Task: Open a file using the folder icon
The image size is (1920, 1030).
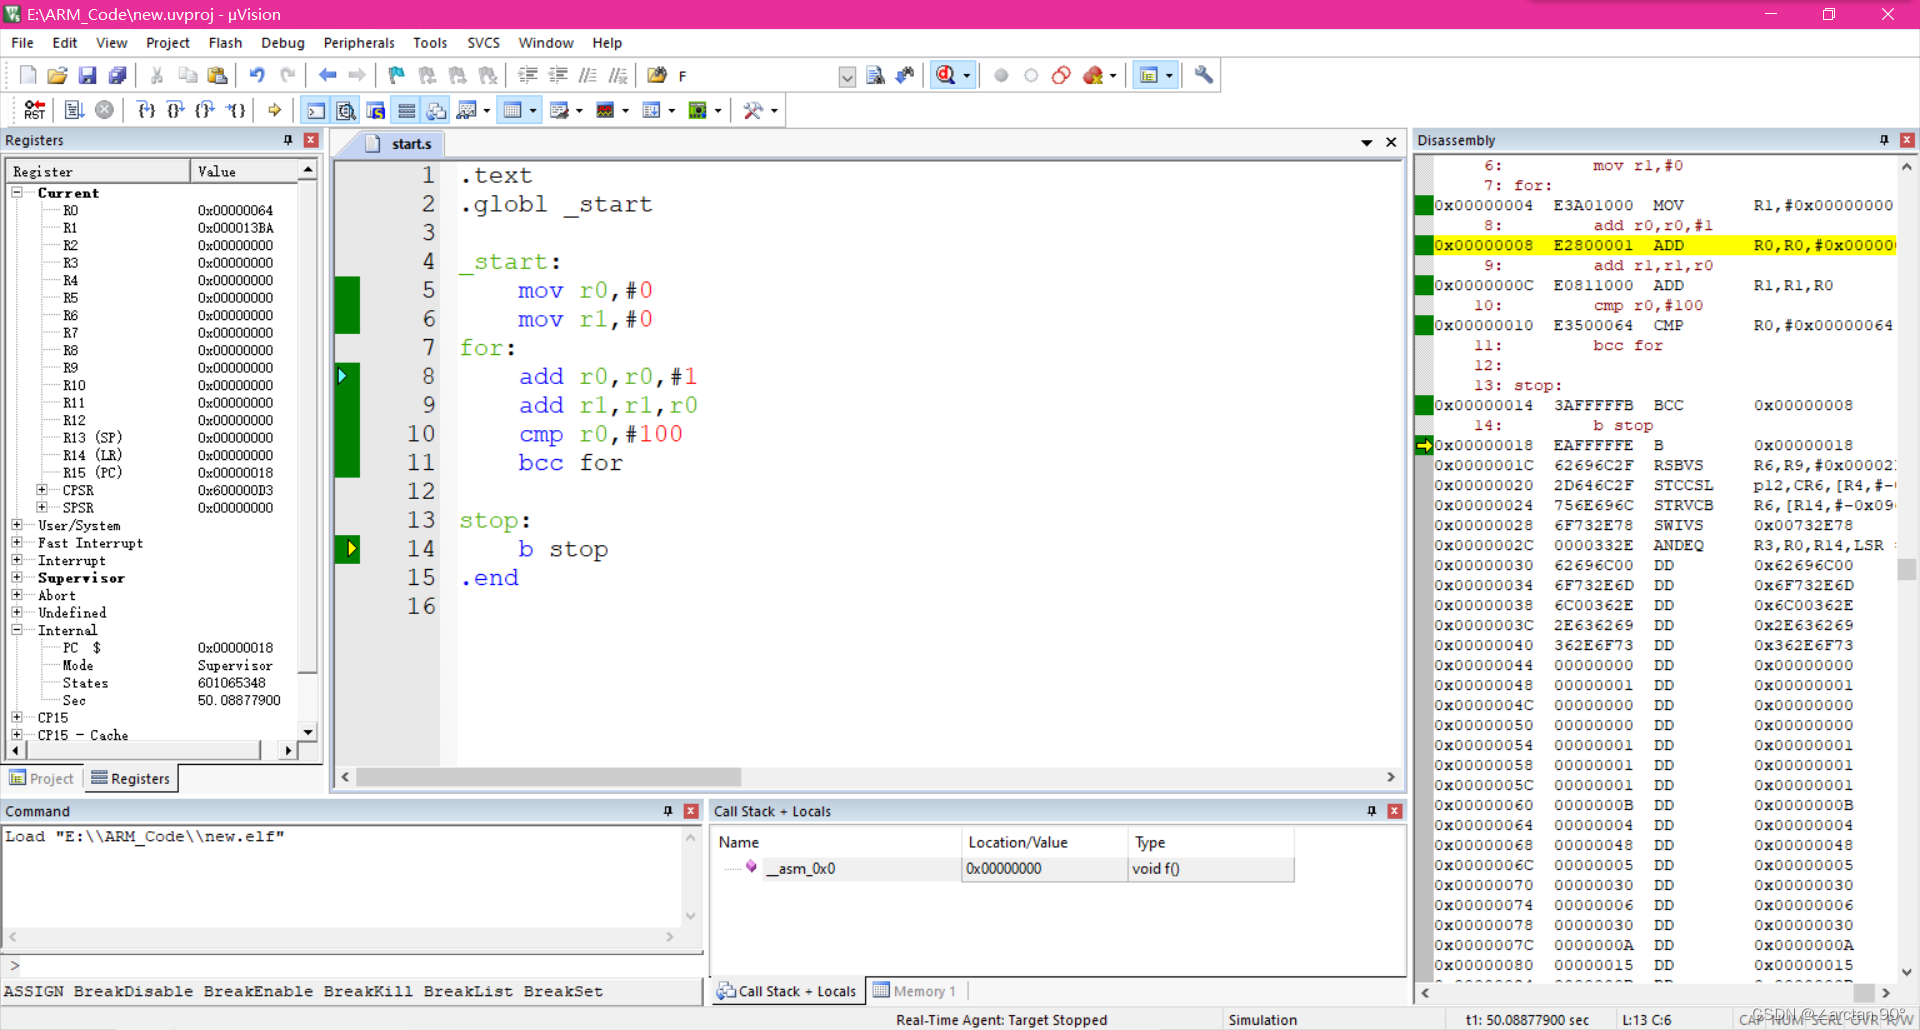Action: 58,75
